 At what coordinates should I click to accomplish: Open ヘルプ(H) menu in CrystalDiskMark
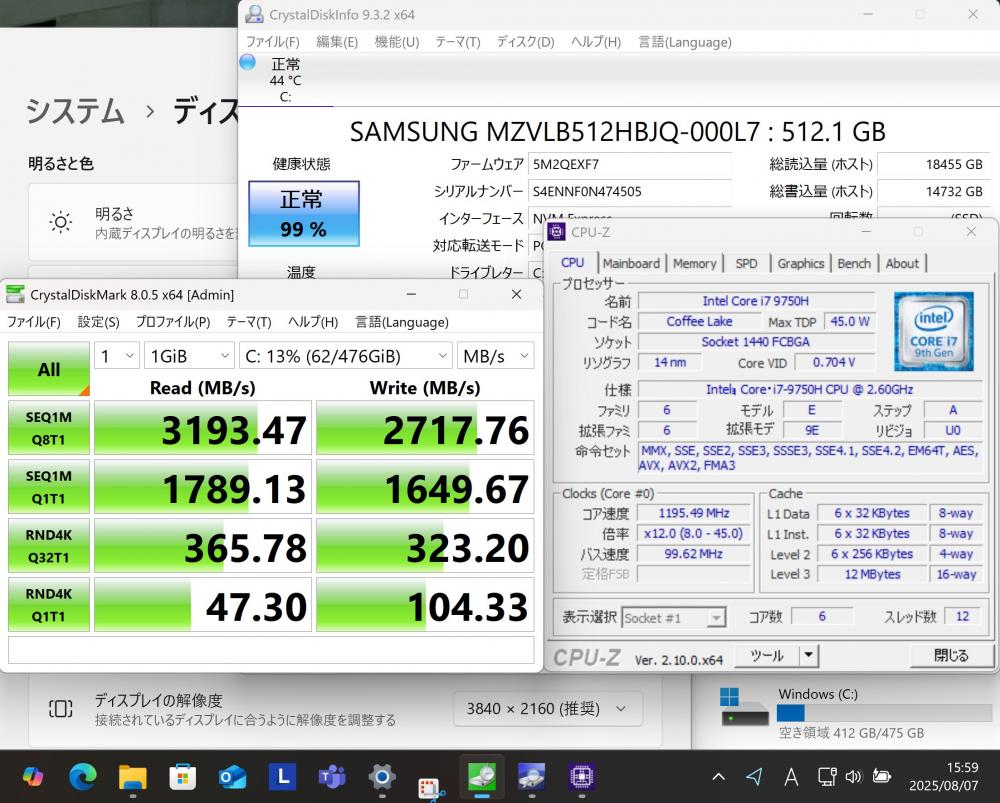(x=312, y=322)
